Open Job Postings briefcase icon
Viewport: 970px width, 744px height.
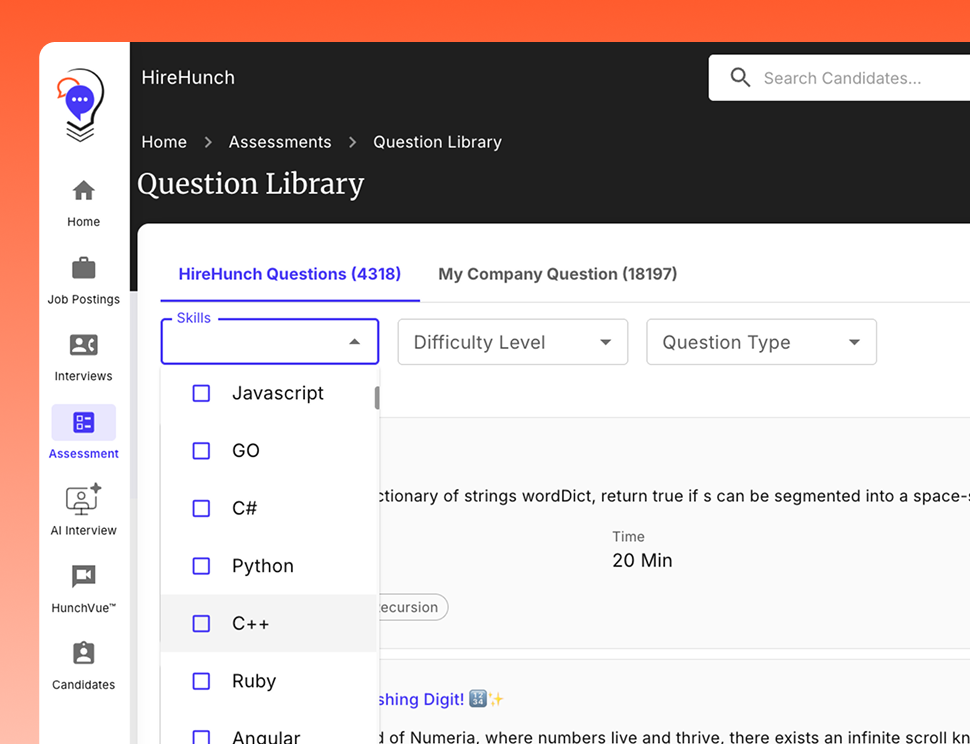(84, 268)
